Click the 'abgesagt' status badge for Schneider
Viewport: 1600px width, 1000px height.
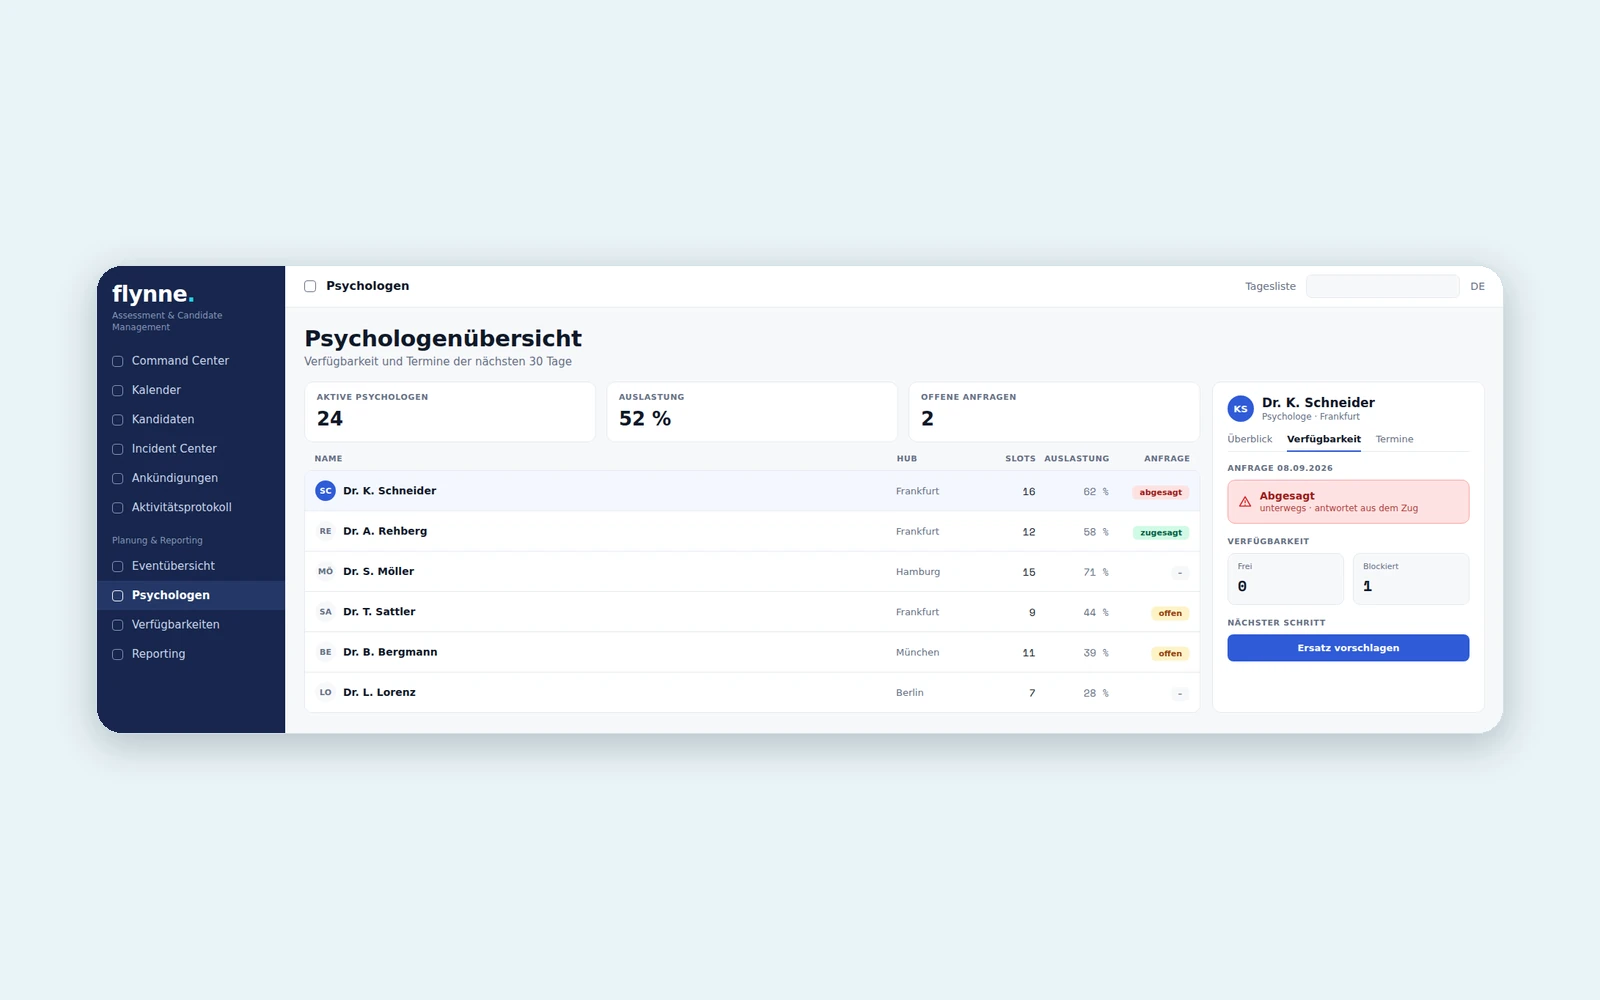tap(1160, 492)
